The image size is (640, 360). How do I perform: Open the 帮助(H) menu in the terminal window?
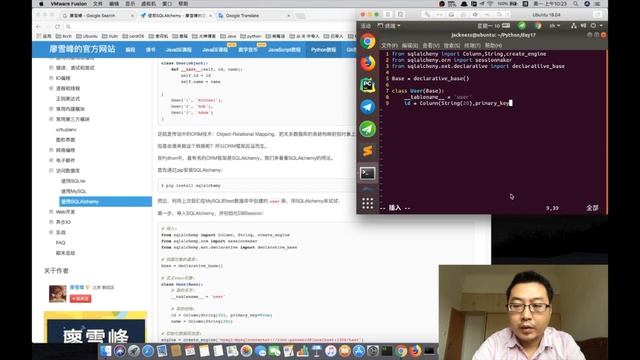coord(493,45)
